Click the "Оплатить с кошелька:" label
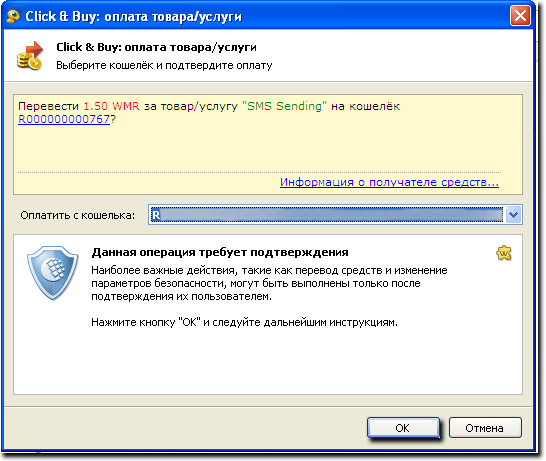 [78, 215]
